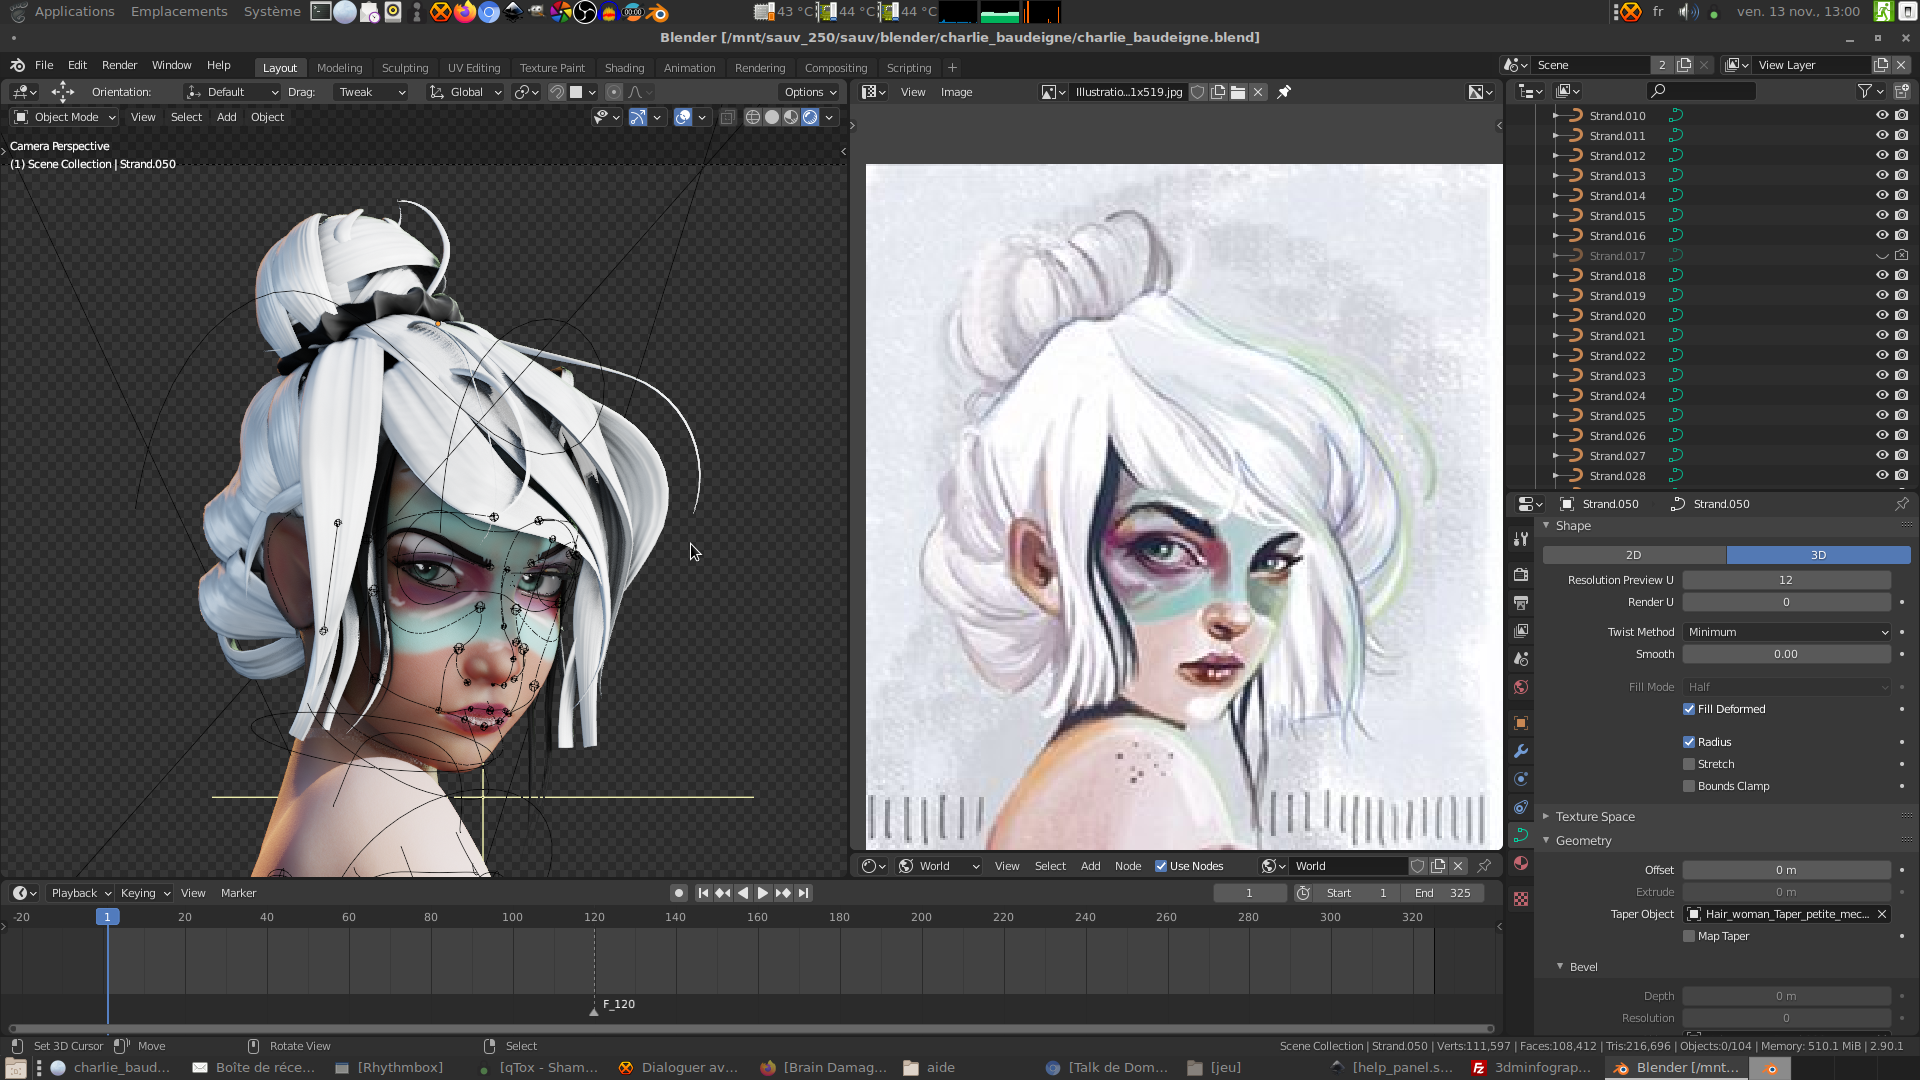Open the Texture properties tab
This screenshot has height=1080, width=1920.
click(1521, 899)
